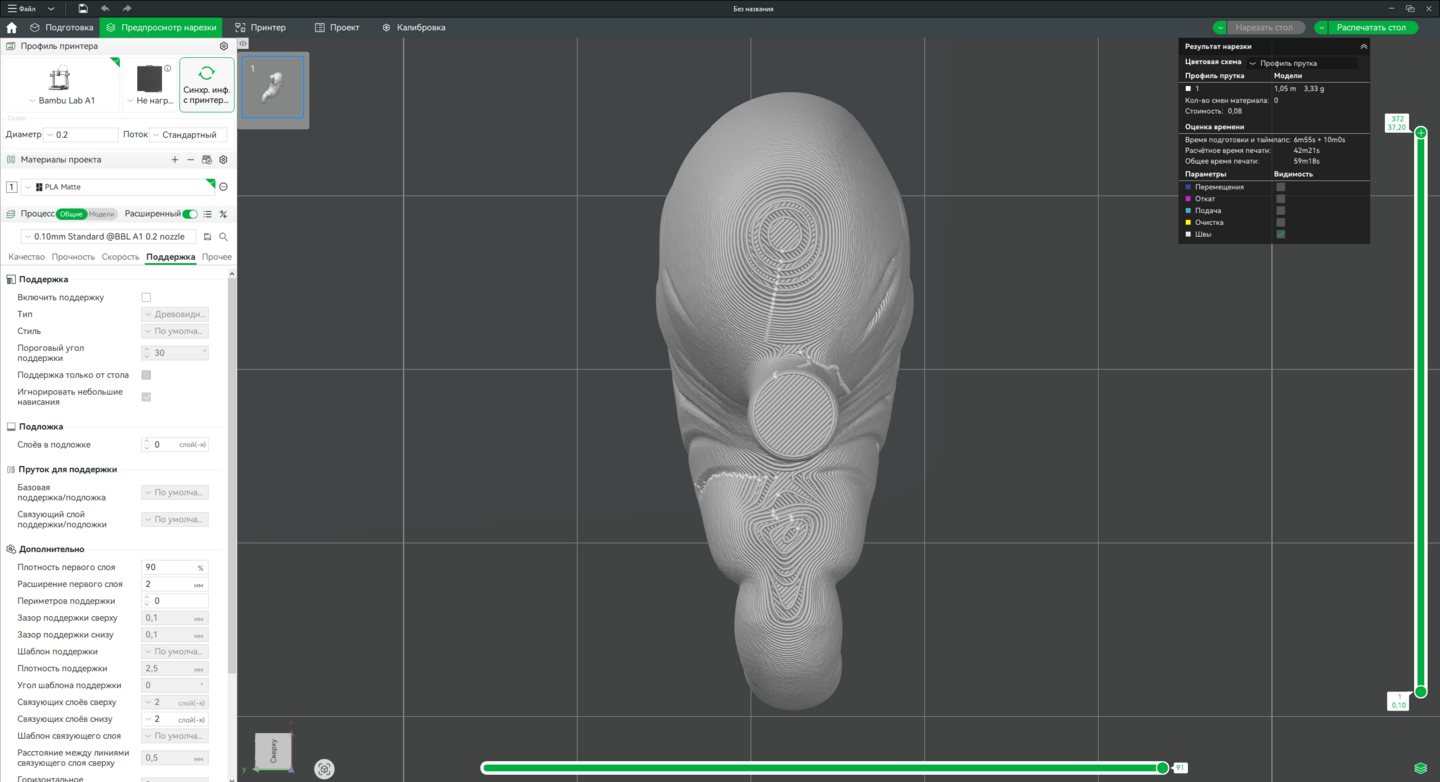The height and width of the screenshot is (782, 1440).
Task: Switch process scope to Модели
Action: click(102, 214)
